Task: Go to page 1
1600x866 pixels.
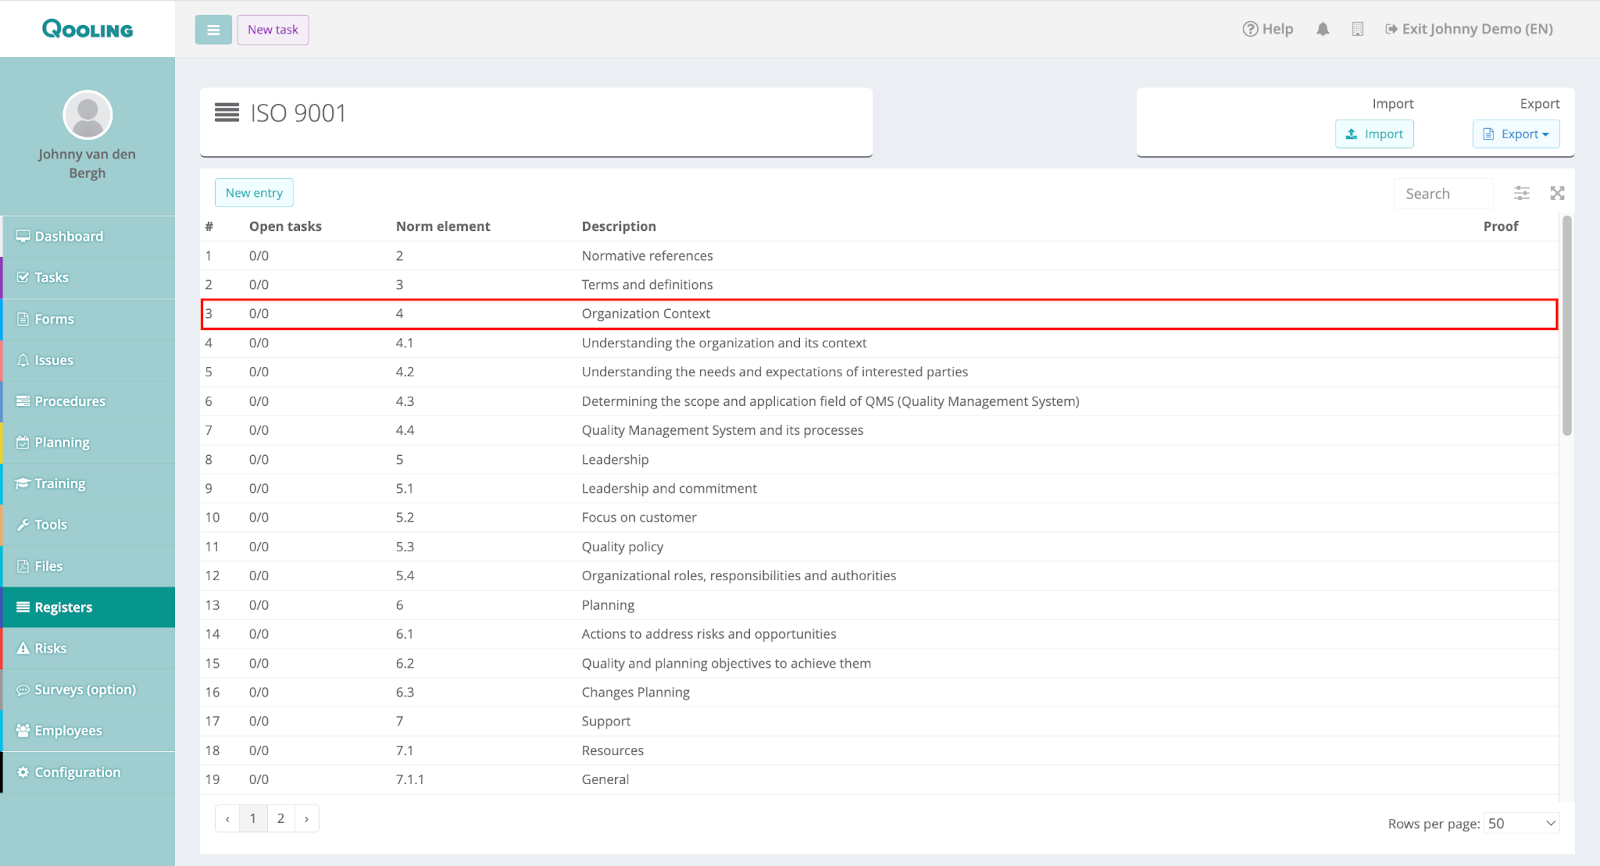Action: [253, 818]
